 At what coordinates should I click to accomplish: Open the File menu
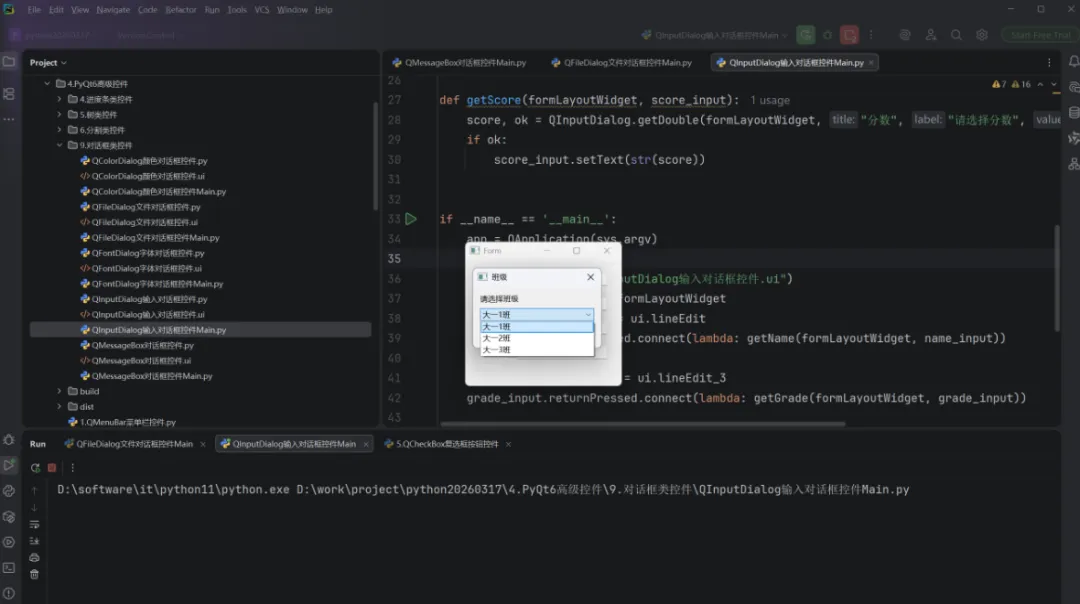[x=34, y=10]
